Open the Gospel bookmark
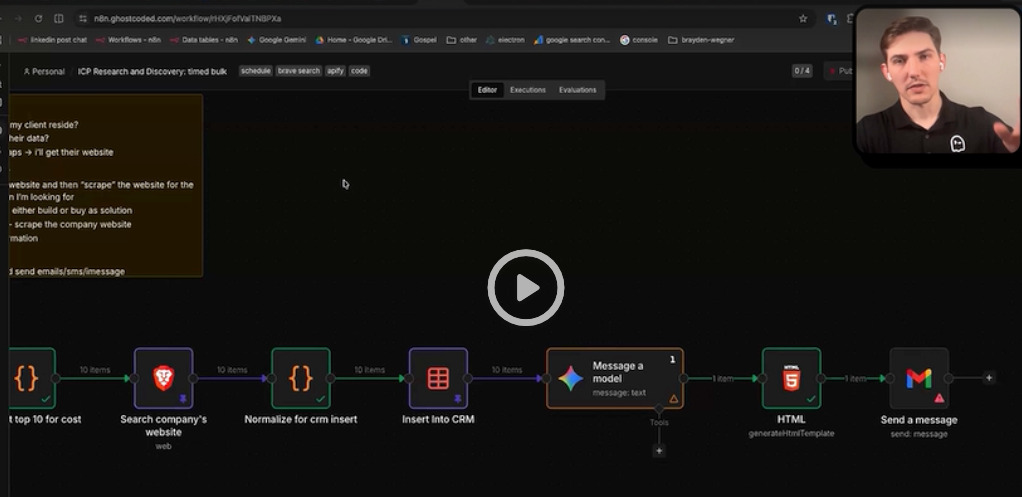 (419, 40)
